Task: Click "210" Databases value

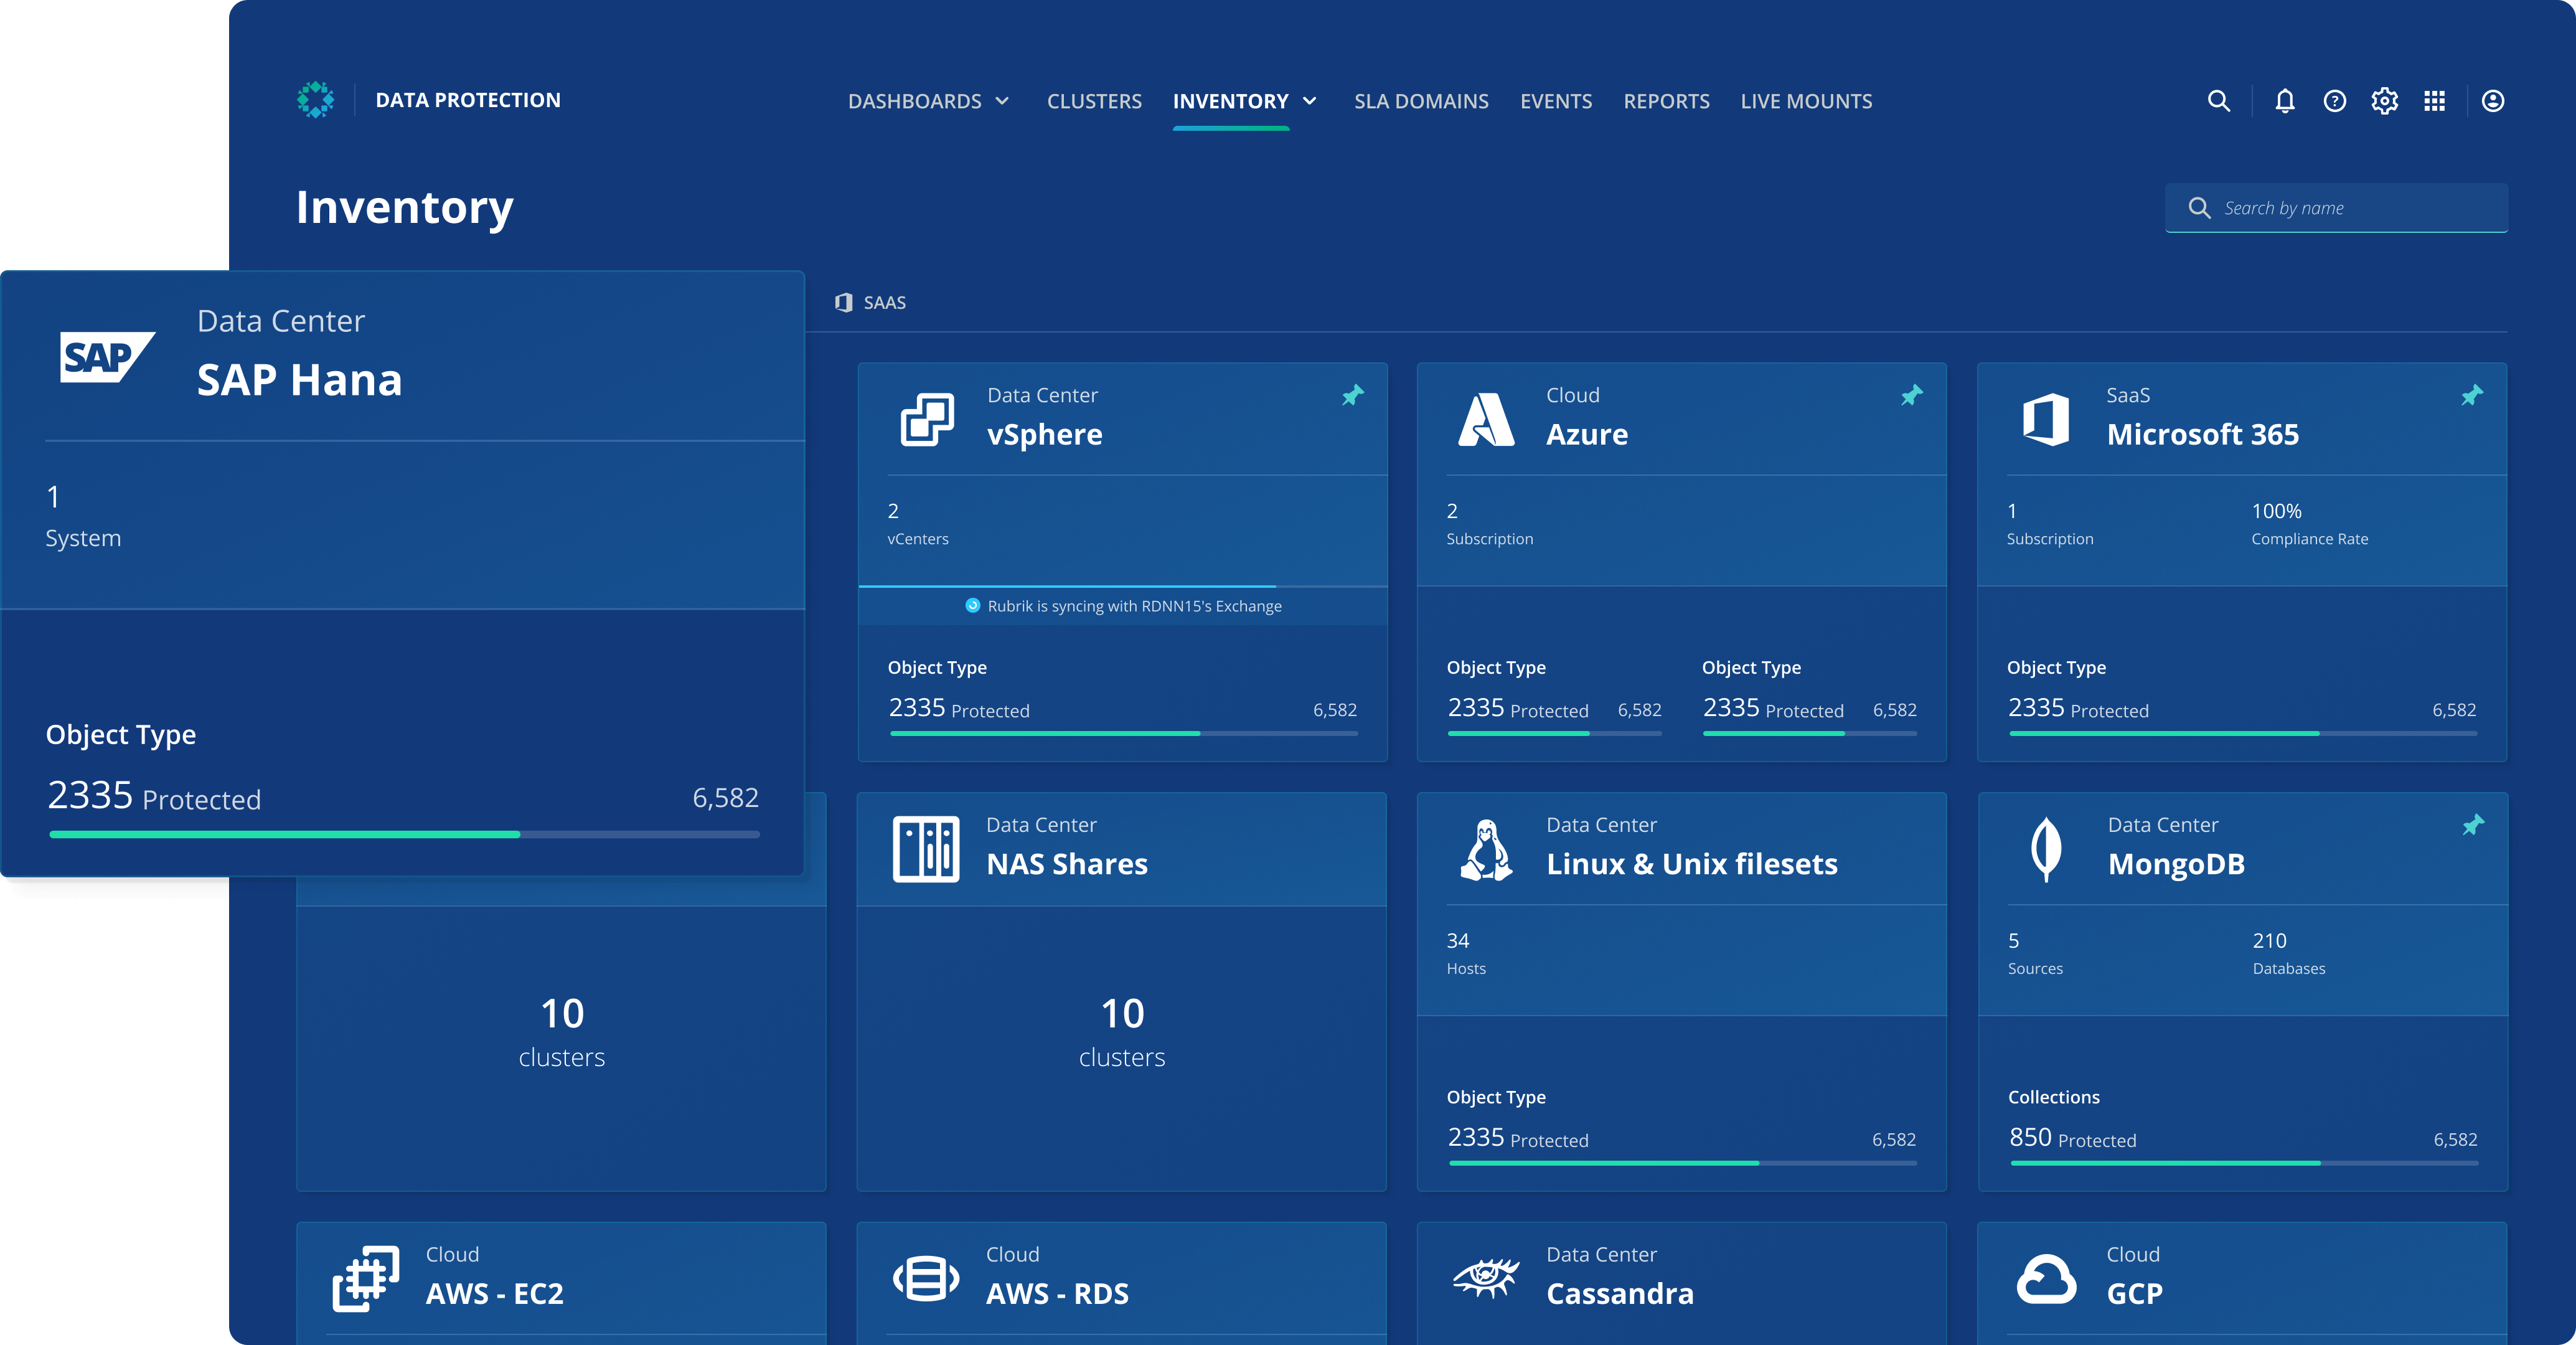Action: 2269,941
